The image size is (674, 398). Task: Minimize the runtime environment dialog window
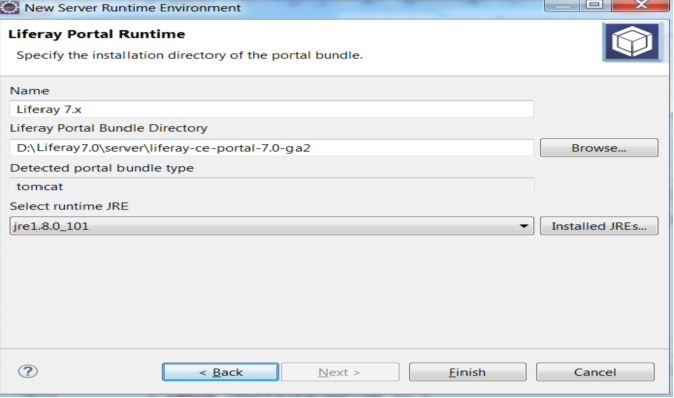coord(562,5)
